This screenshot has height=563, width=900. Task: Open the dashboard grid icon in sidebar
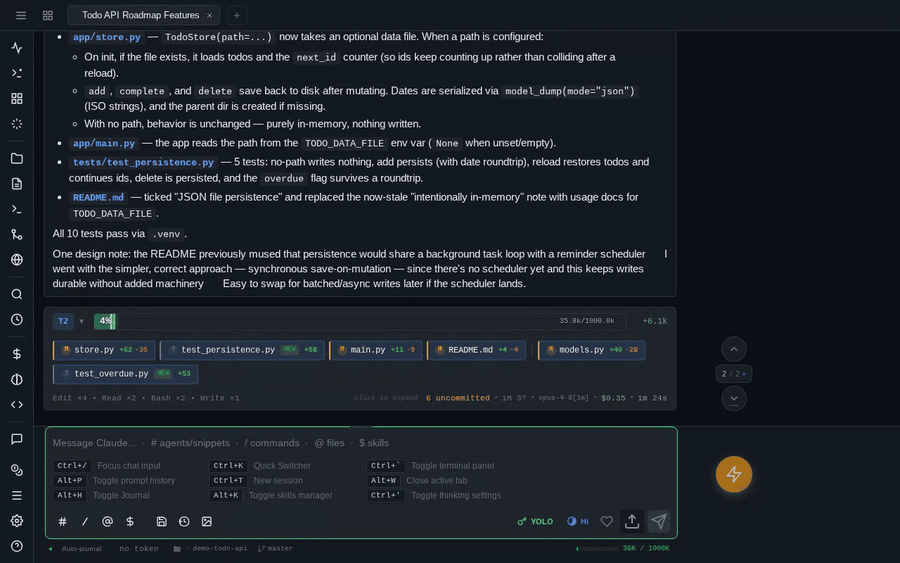click(x=17, y=99)
